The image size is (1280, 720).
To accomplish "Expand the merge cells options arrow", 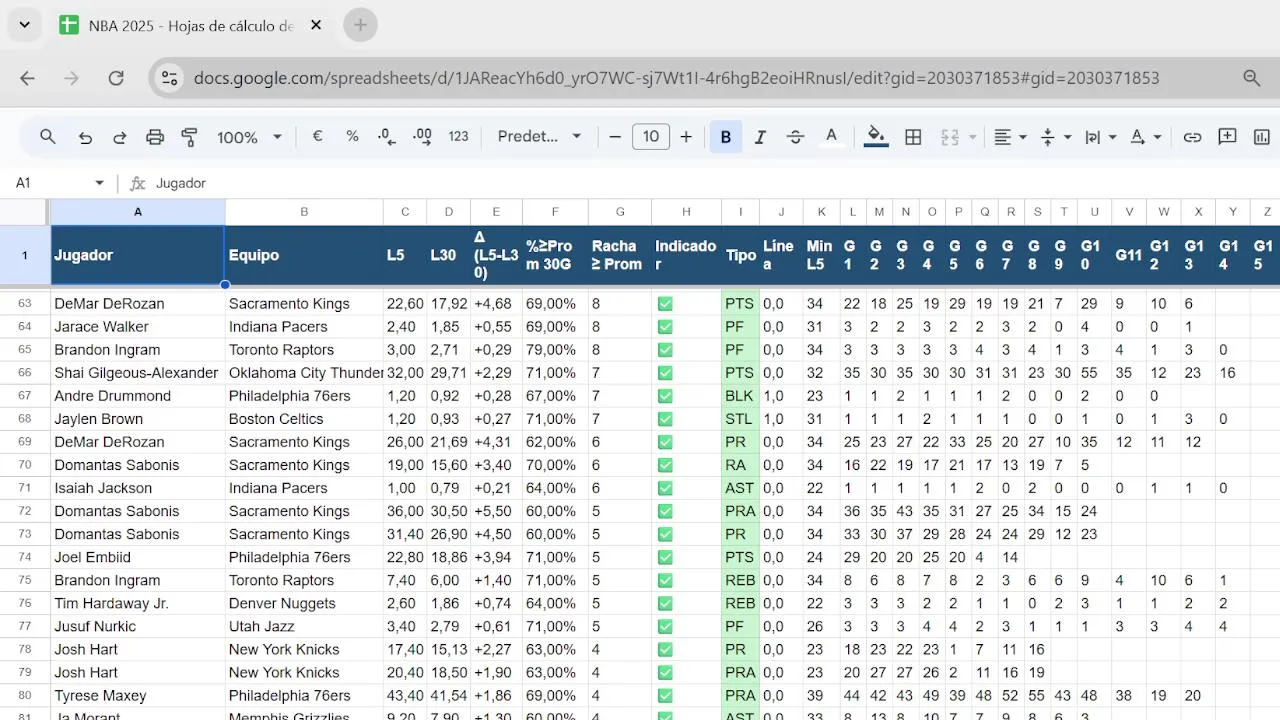I will (x=972, y=137).
